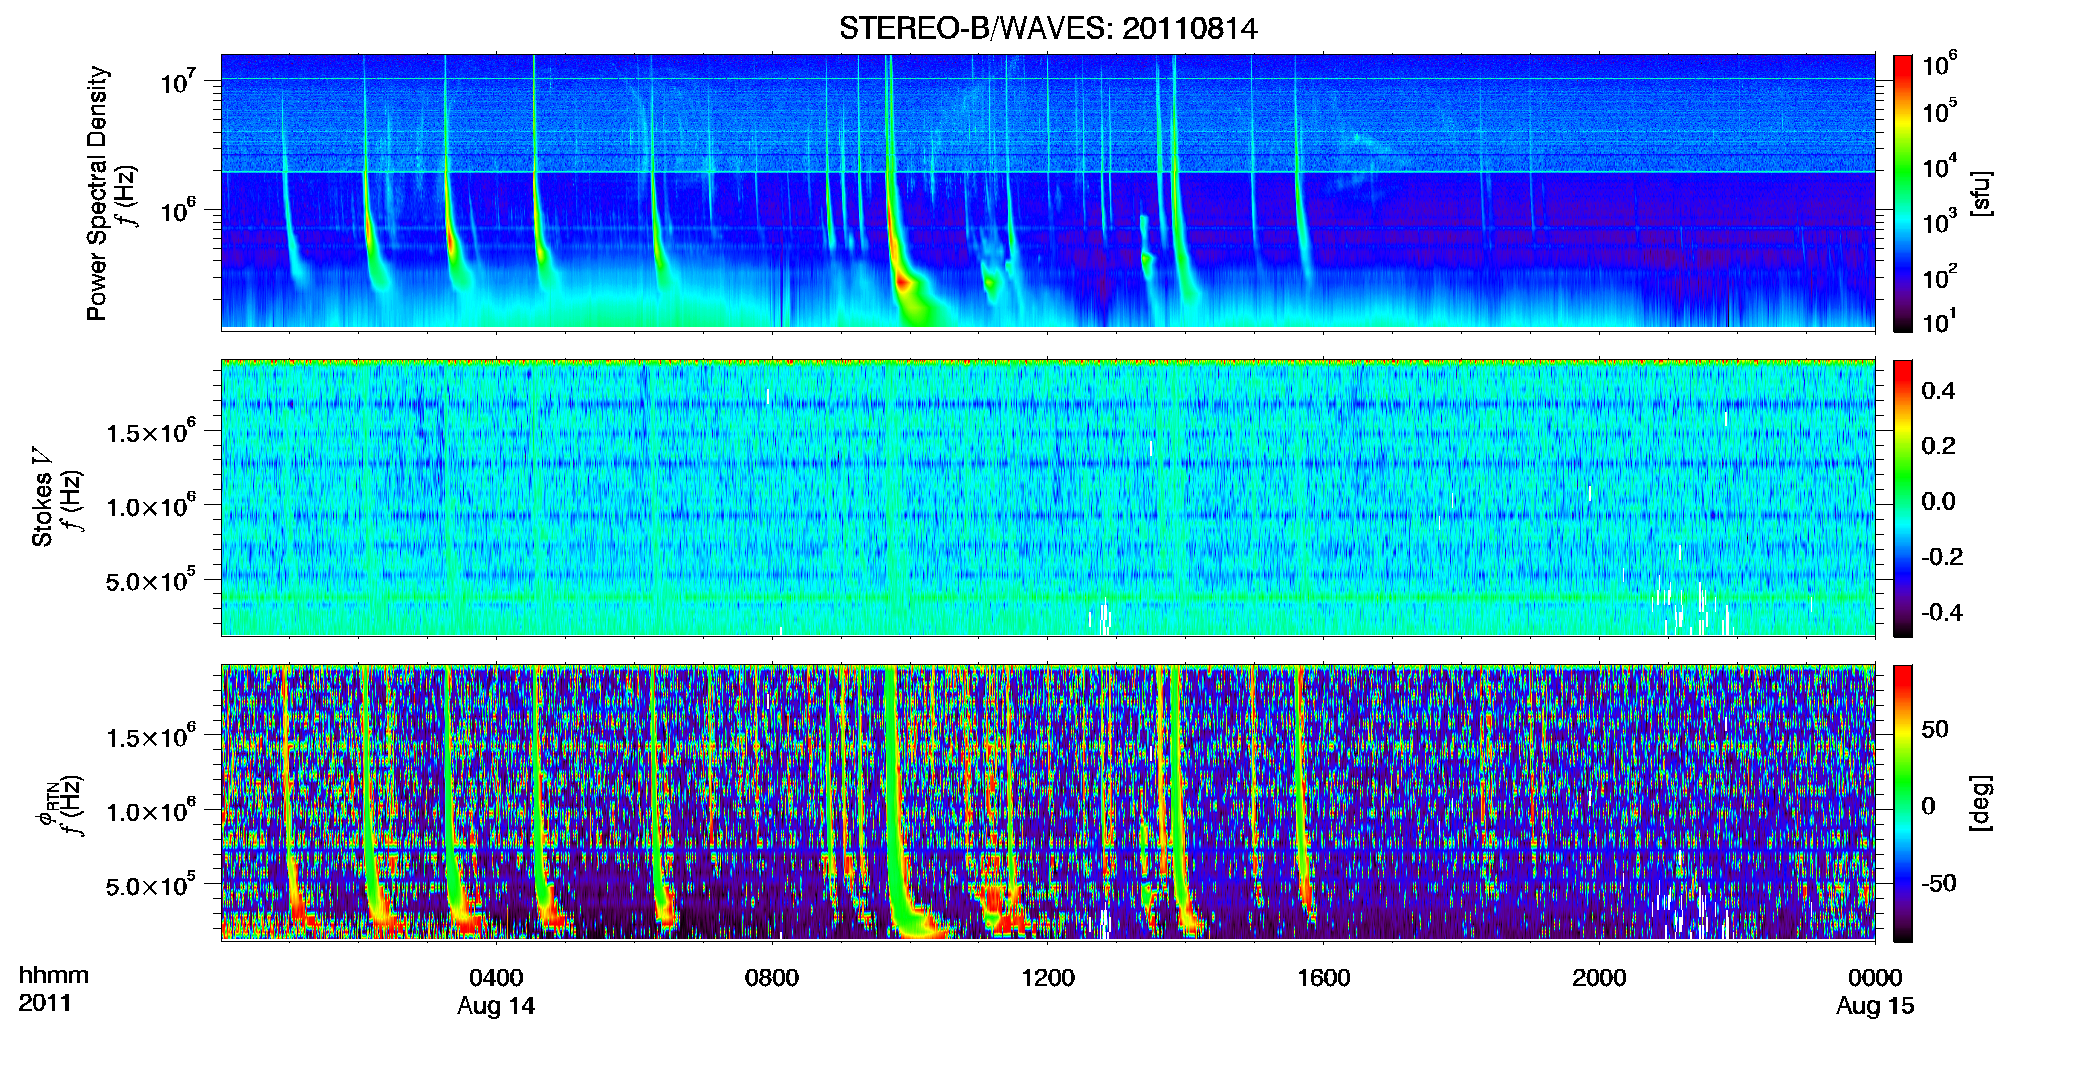Click the 1.0×10^6 tick of the Stokes V panel

pos(151,505)
